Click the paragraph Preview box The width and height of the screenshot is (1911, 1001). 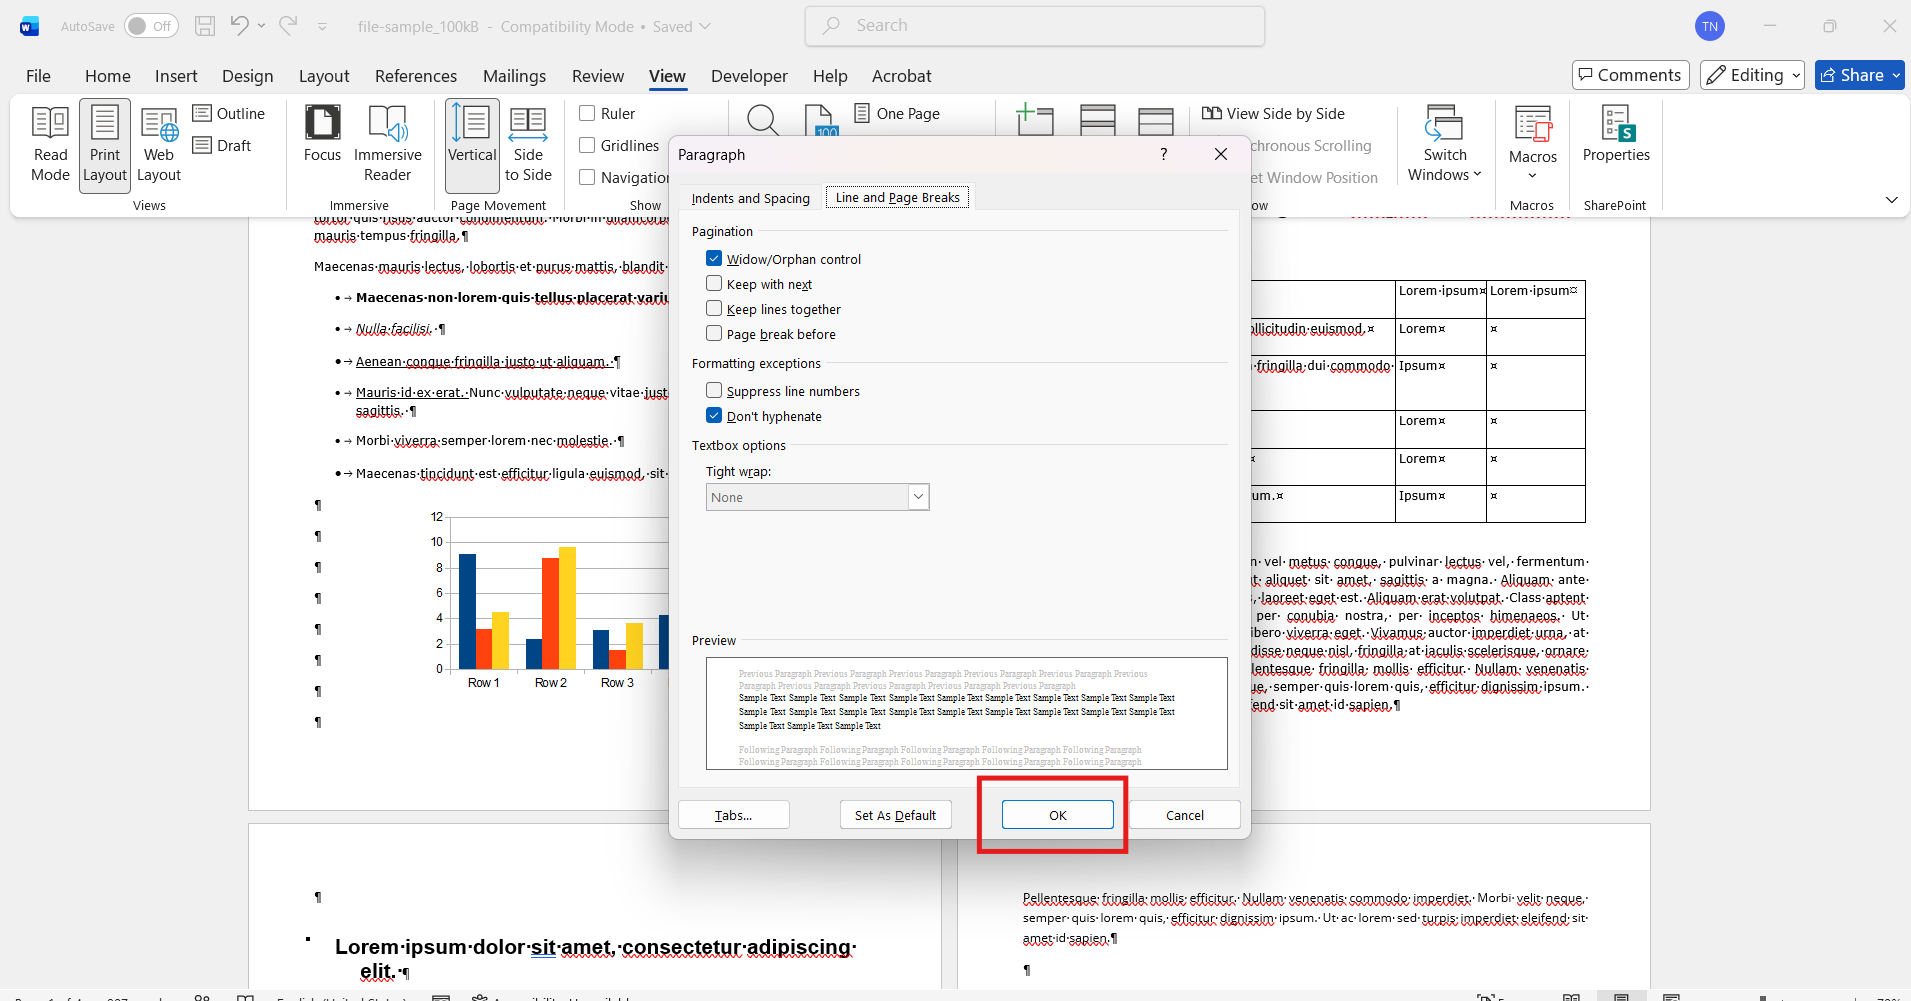pyautogui.click(x=967, y=713)
